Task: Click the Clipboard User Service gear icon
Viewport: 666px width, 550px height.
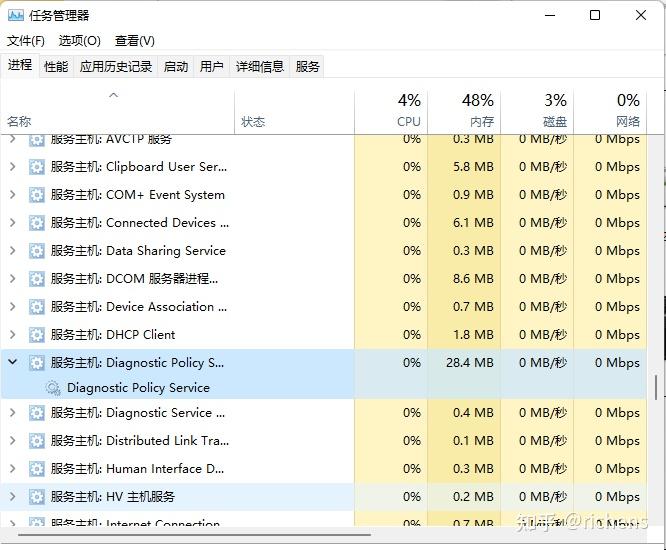Action: (x=37, y=167)
